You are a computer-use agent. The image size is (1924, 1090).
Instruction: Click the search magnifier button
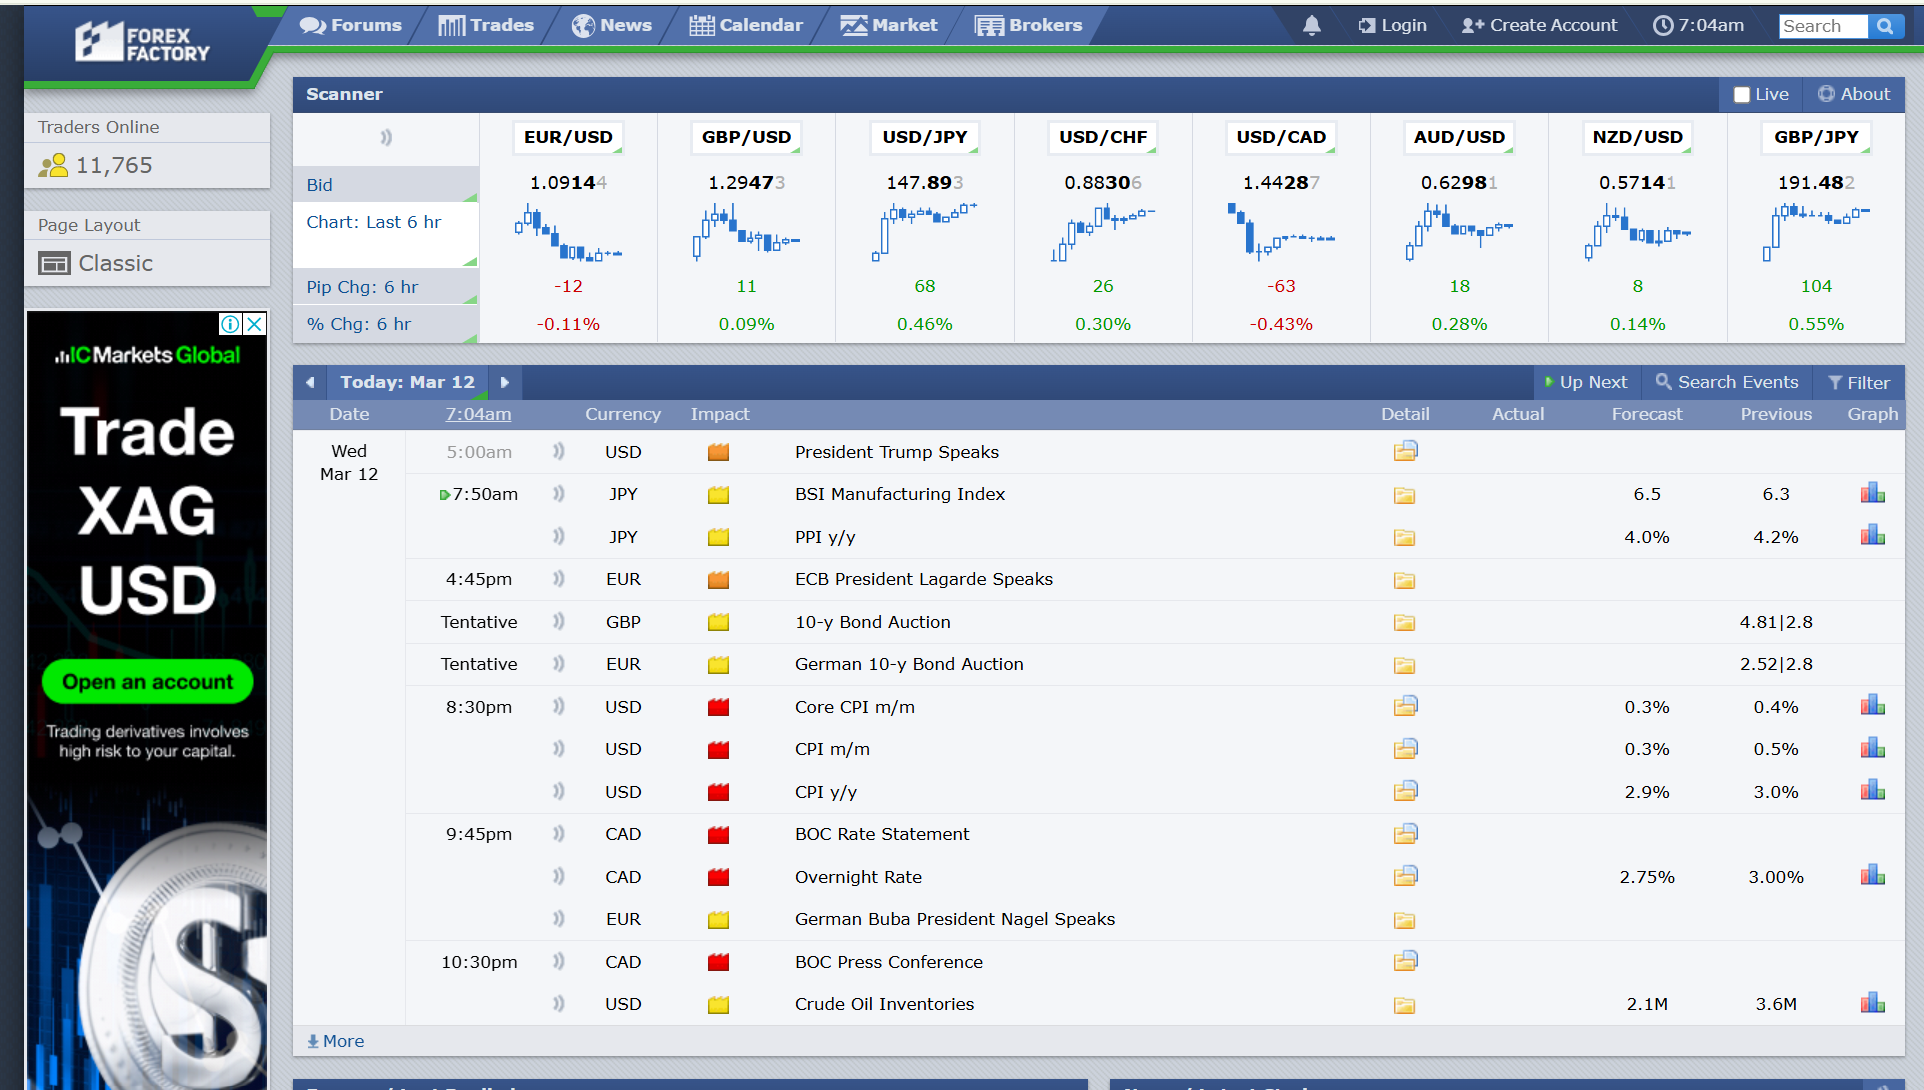click(1884, 26)
